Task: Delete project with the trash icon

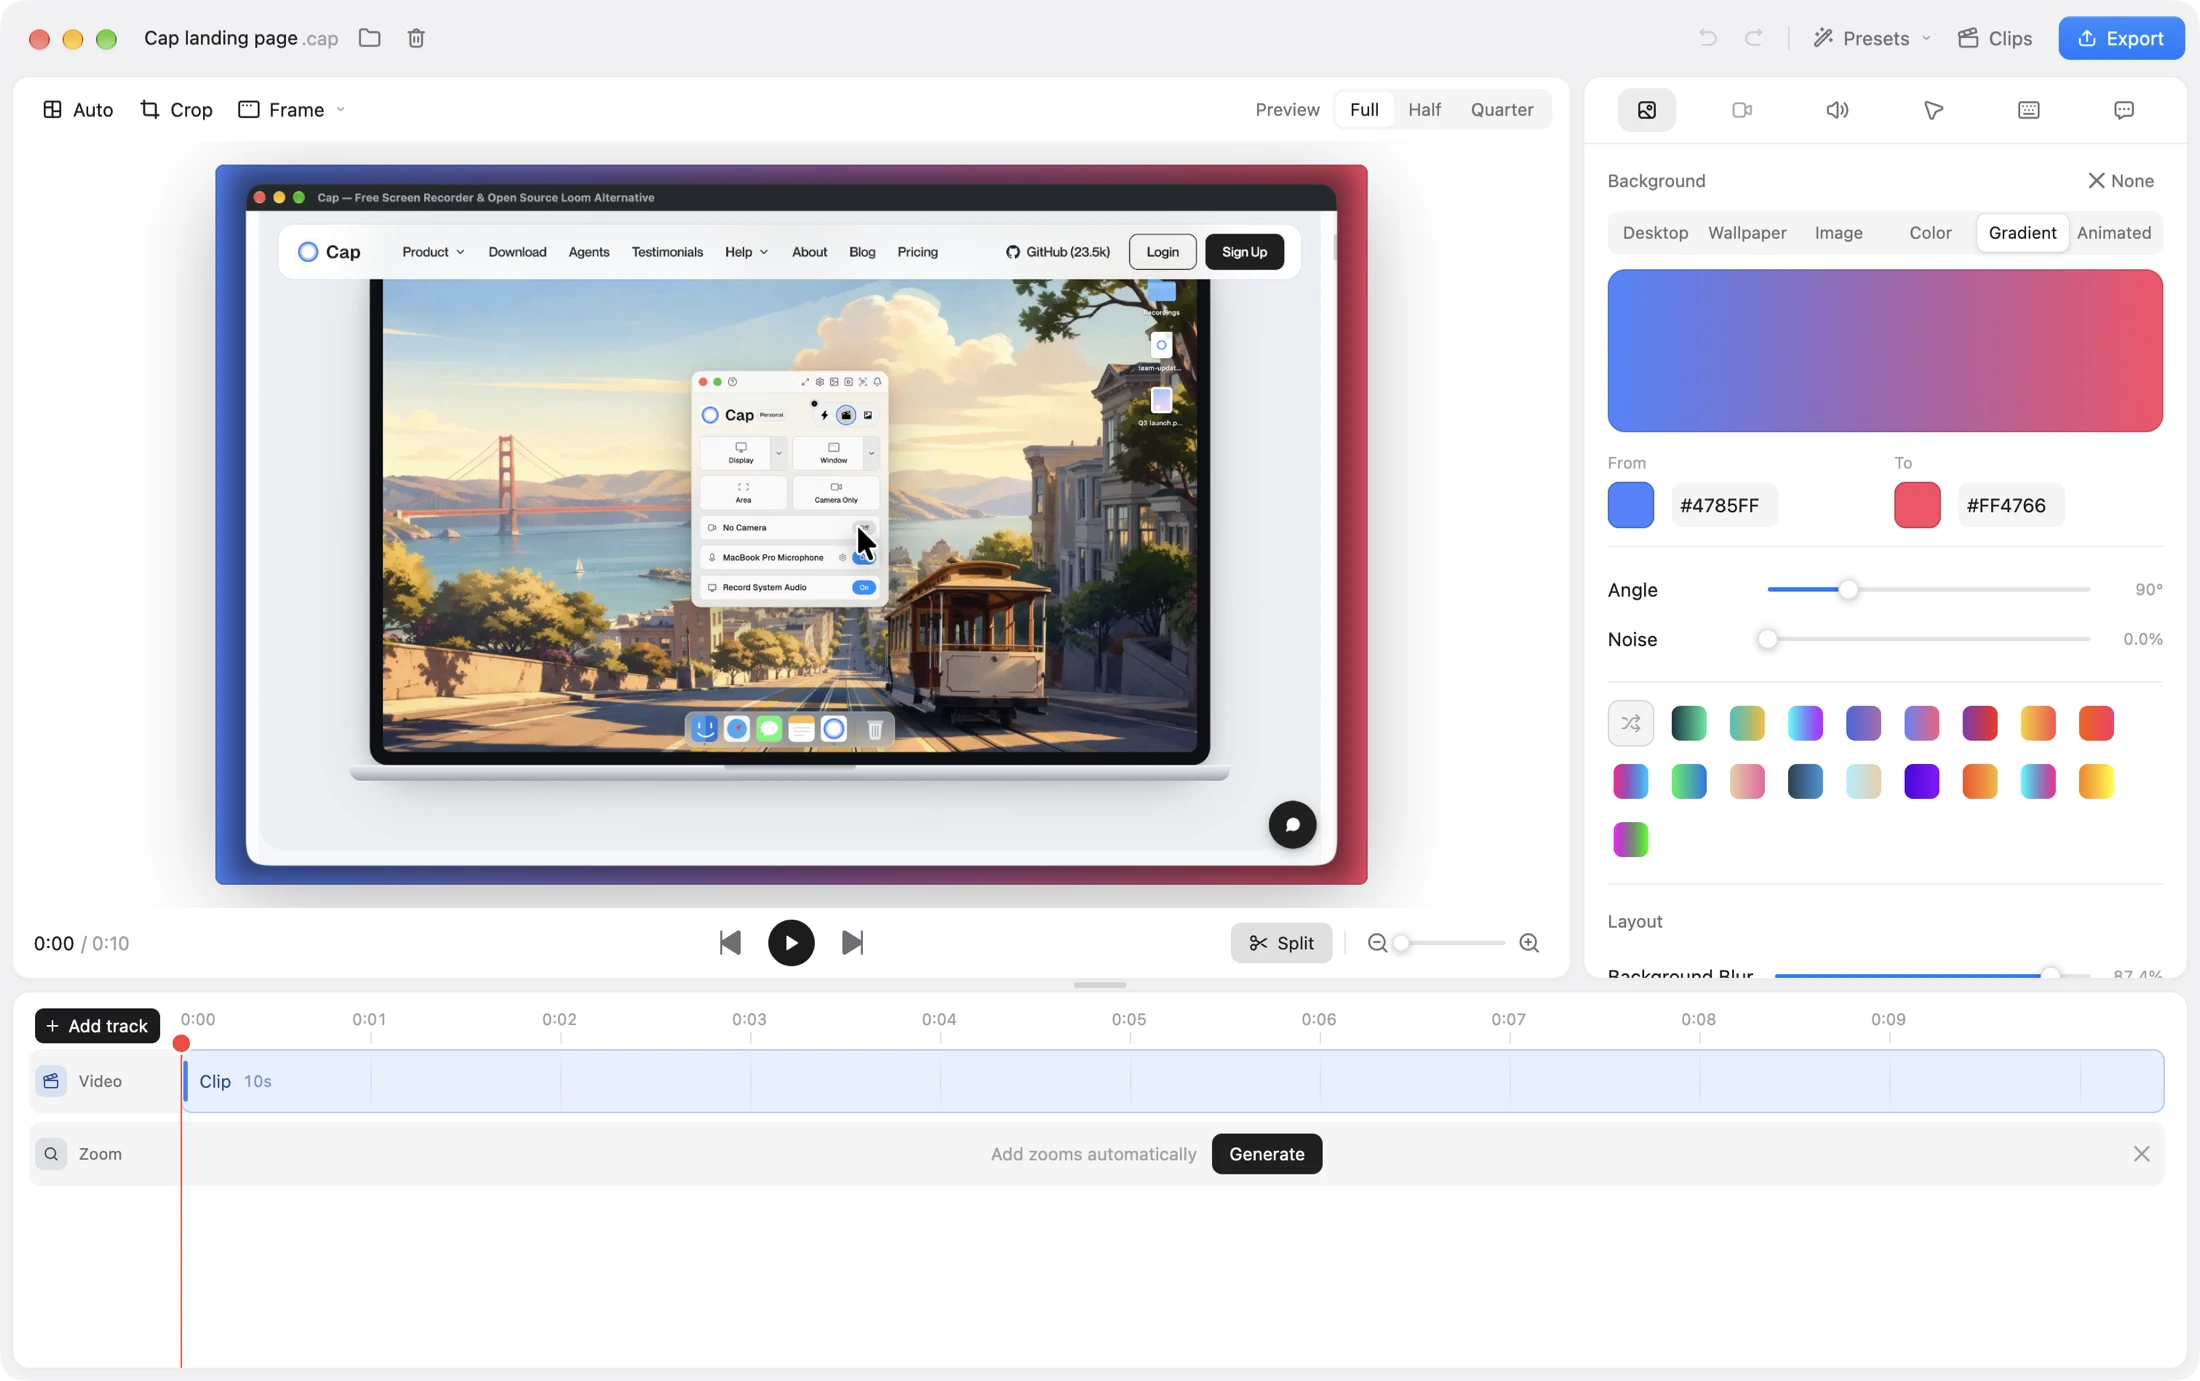Action: (416, 38)
